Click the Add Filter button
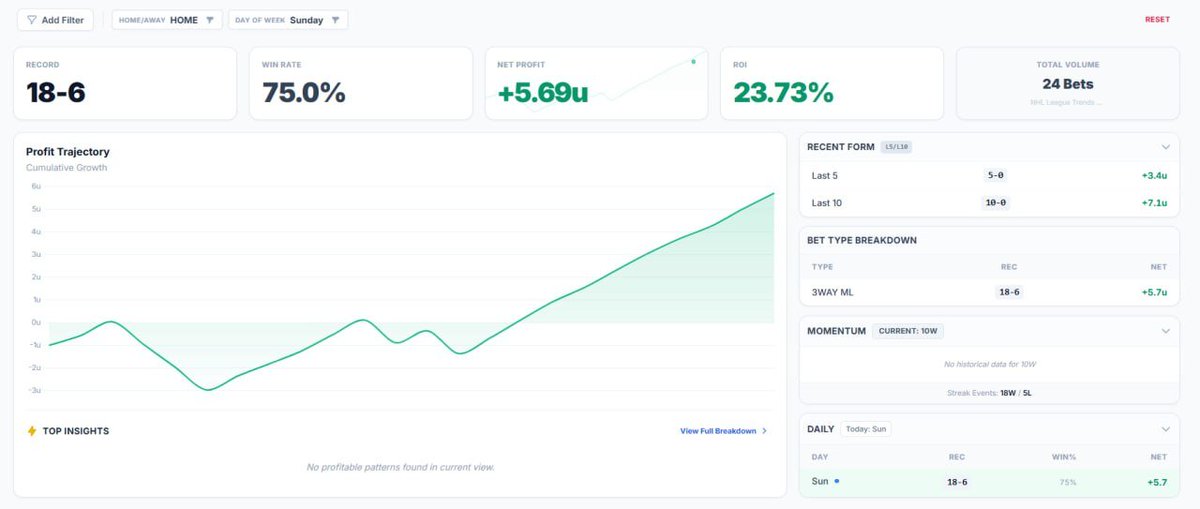 [x=56, y=20]
